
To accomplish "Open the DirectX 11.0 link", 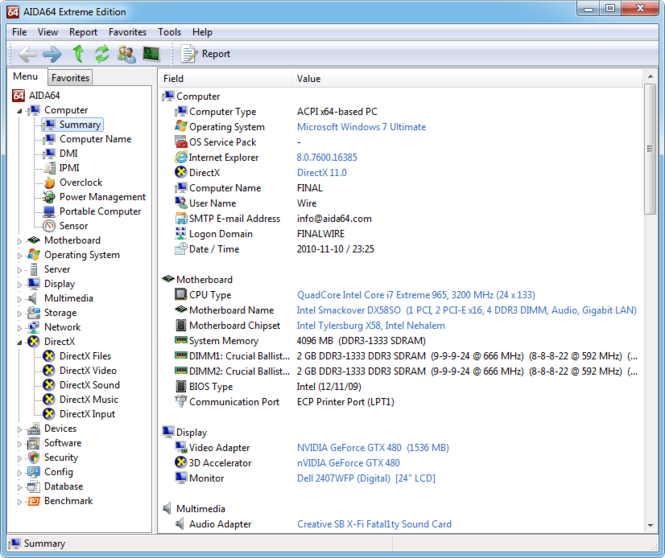I will (x=322, y=173).
